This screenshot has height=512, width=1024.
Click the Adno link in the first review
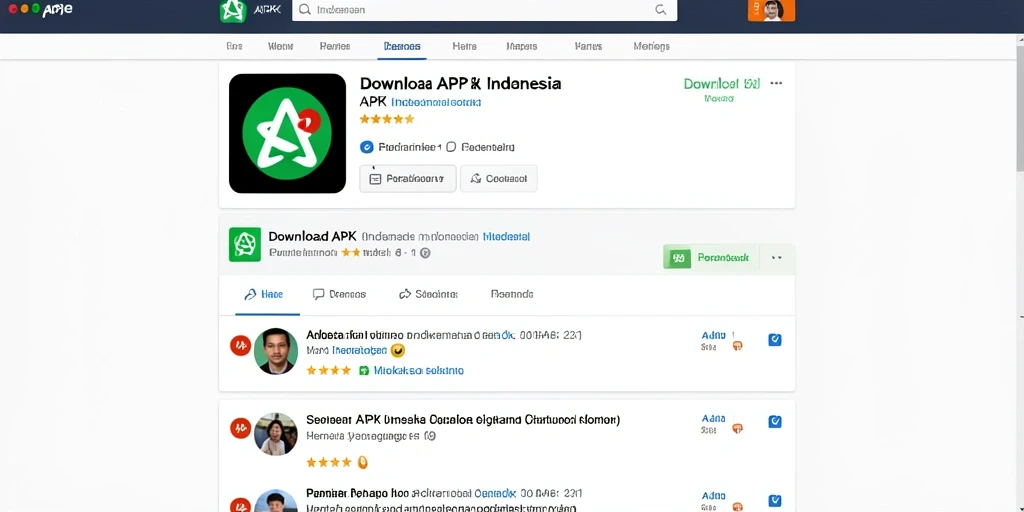pyautogui.click(x=714, y=336)
